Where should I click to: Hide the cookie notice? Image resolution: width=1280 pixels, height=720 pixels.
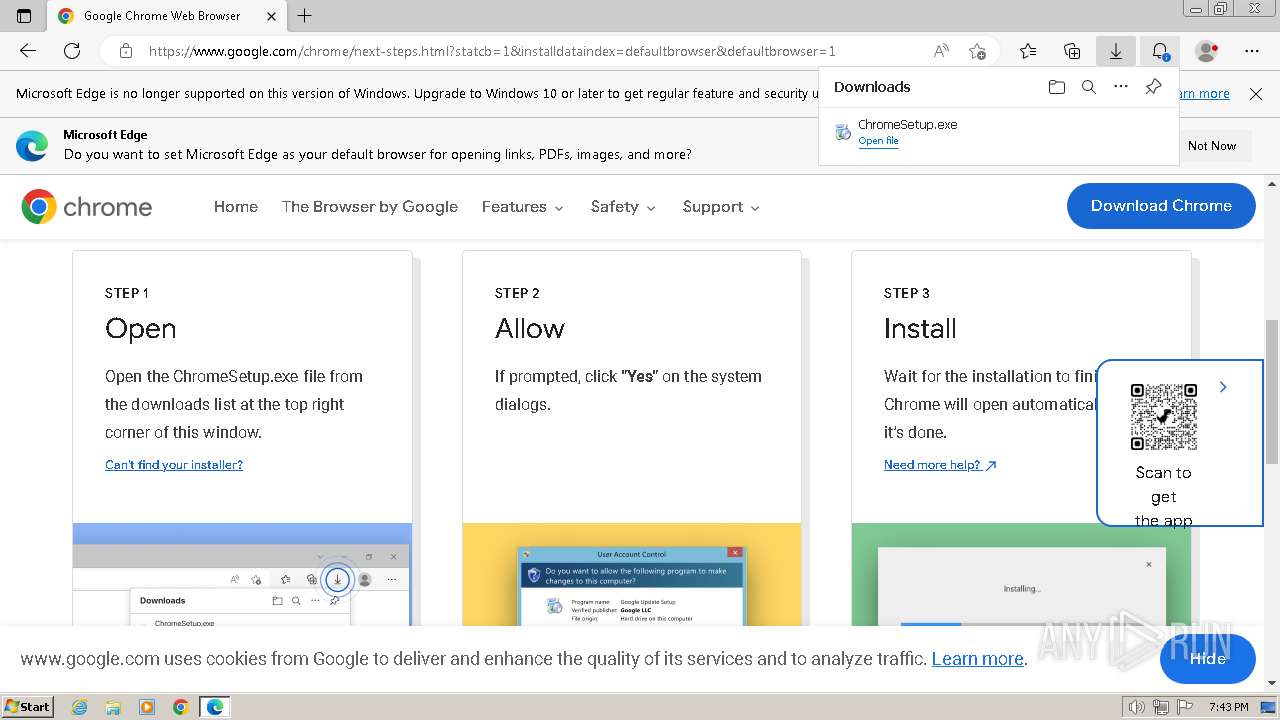(1207, 659)
